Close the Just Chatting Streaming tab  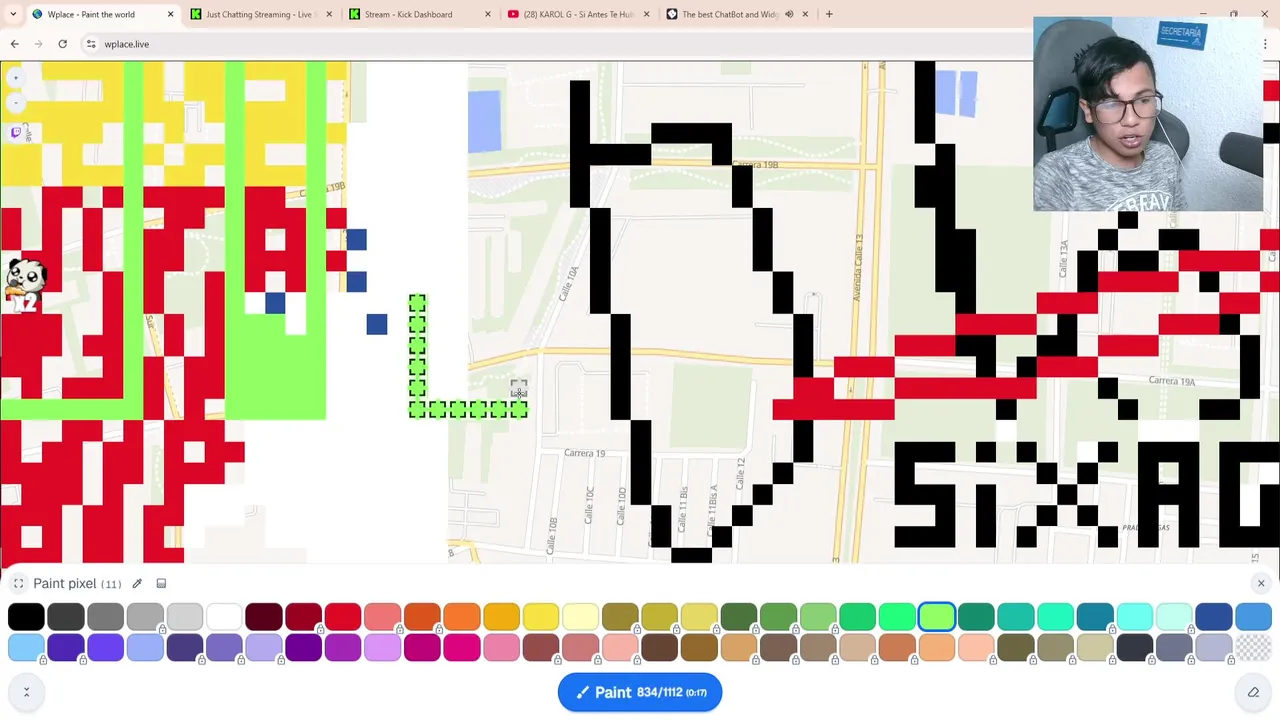click(329, 14)
